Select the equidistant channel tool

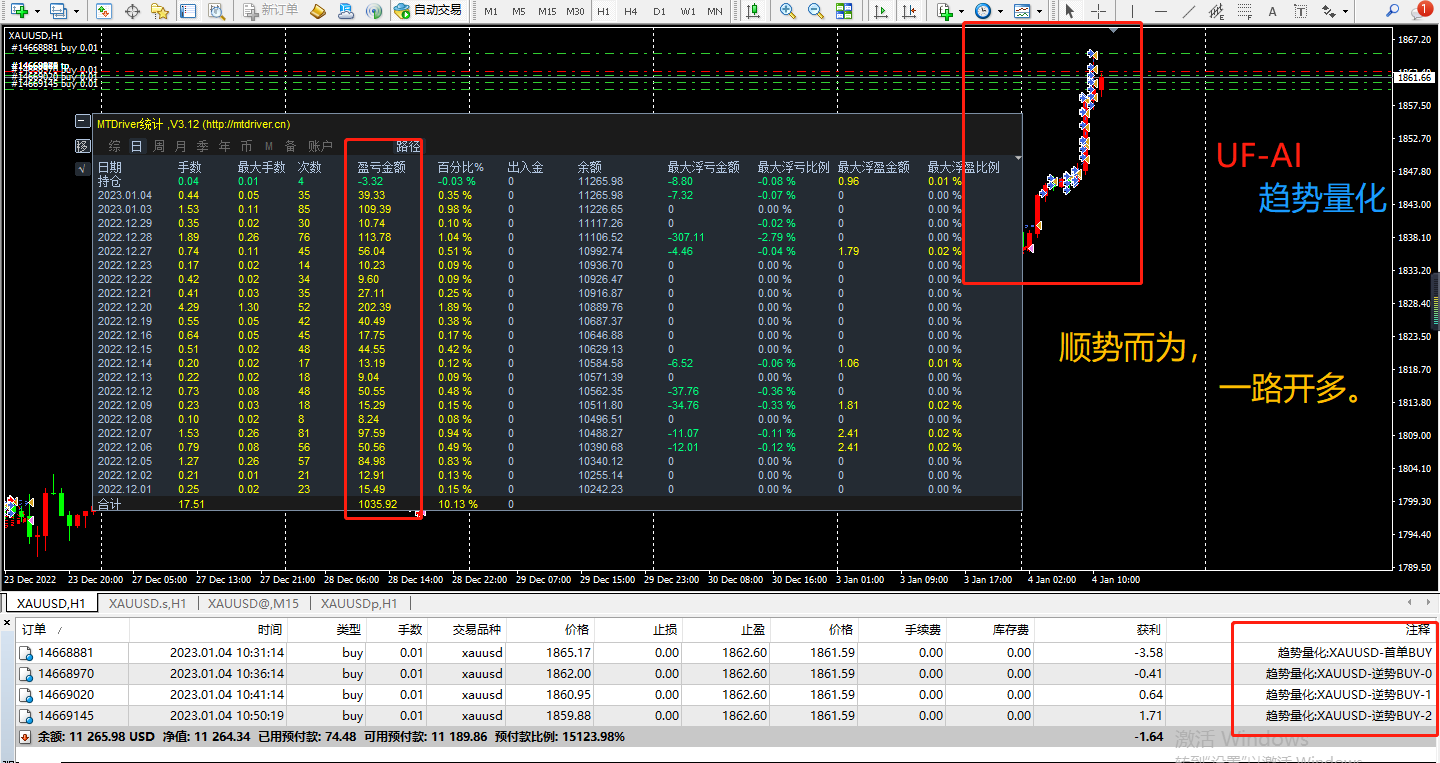(1216, 11)
